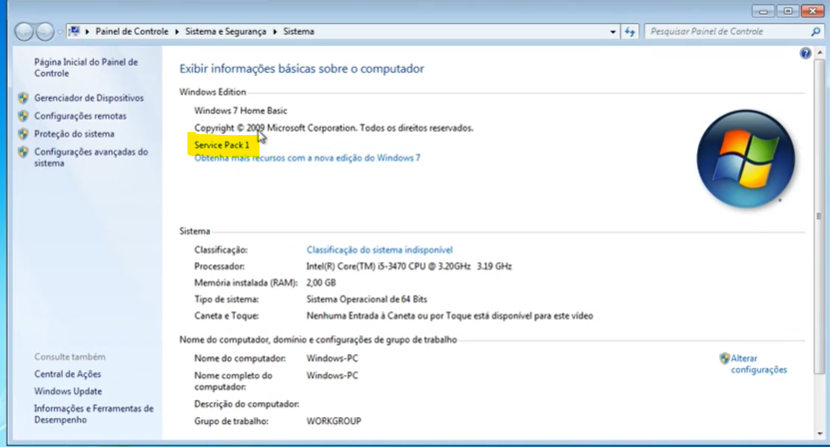
Task: Expand the arrow before Painel de Controle
Action: click(x=87, y=32)
